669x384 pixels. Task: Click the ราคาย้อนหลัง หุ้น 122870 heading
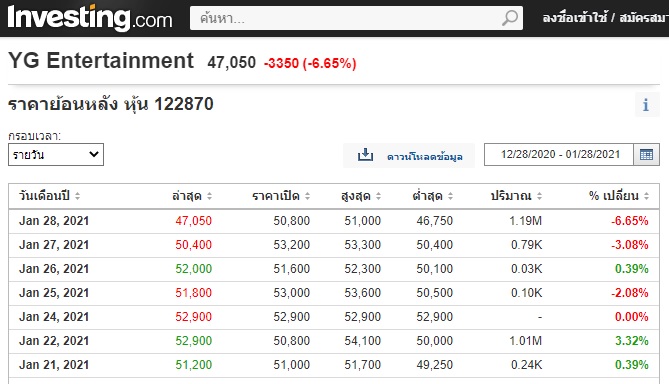click(x=111, y=104)
